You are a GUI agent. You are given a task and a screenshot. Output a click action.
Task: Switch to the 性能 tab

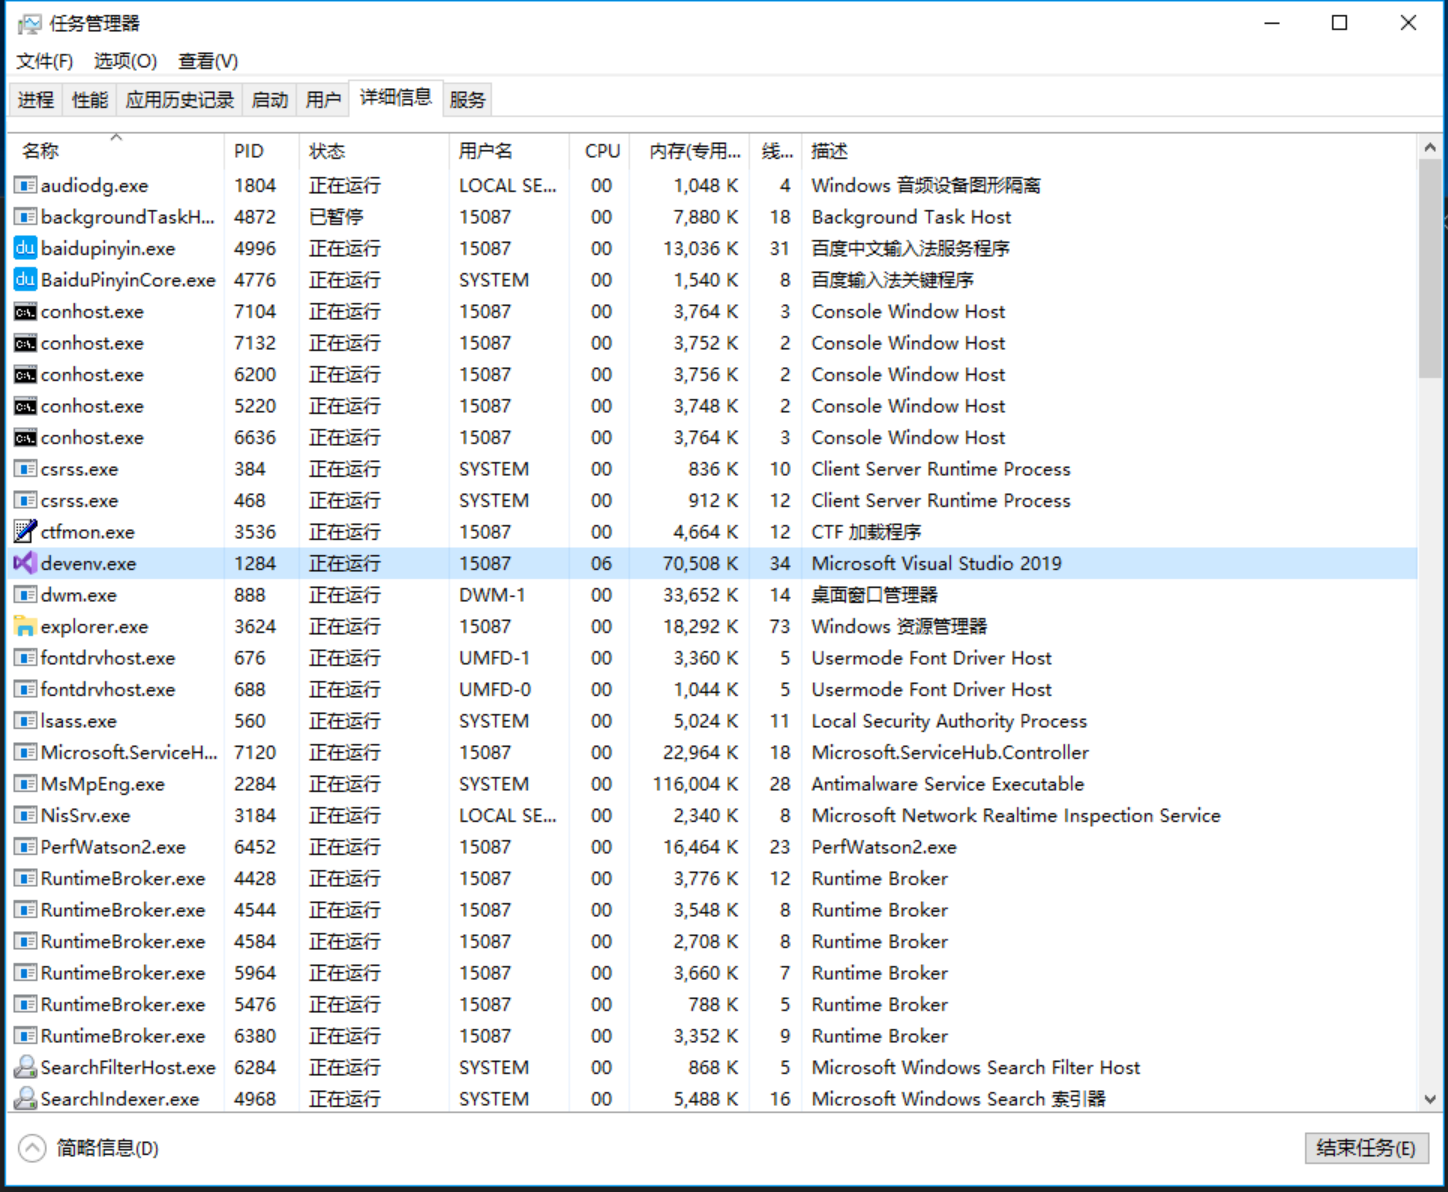90,100
